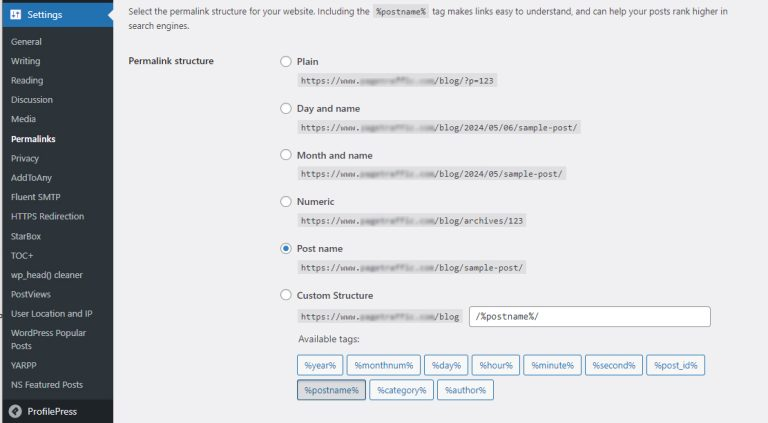
Task: Open the General settings page
Action: point(26,42)
